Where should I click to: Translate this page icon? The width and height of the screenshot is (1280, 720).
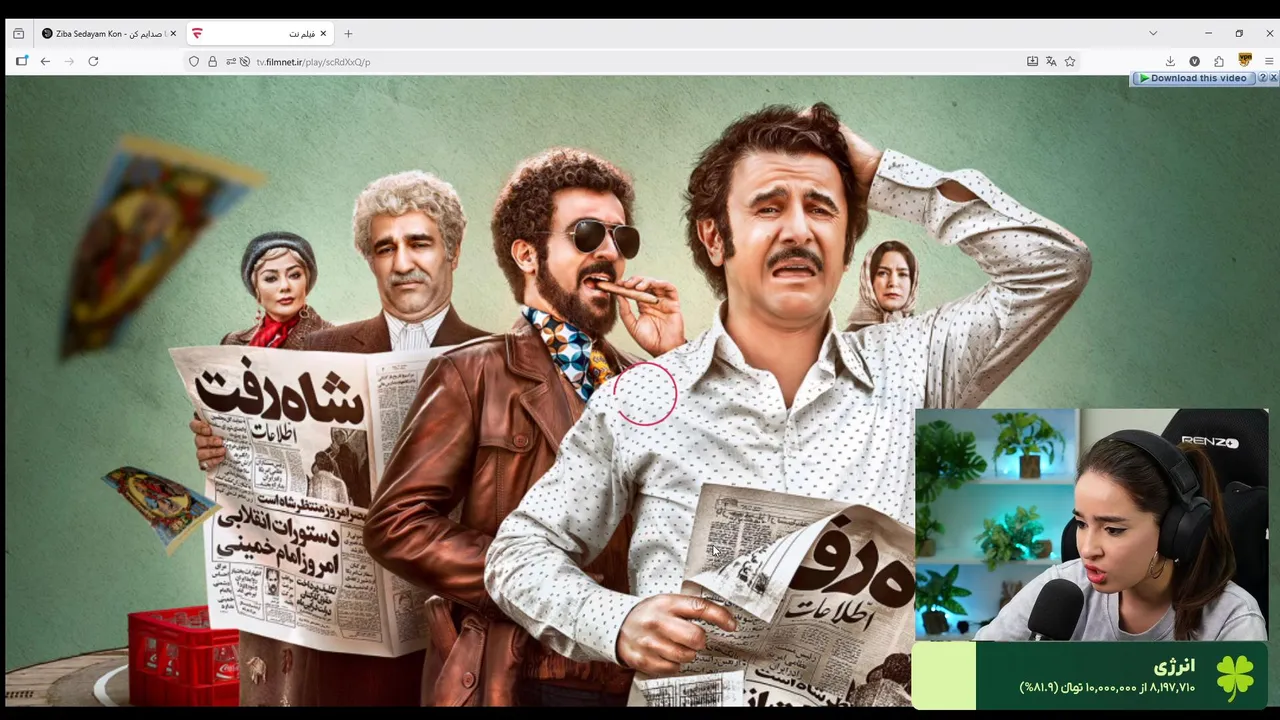pos(1051,61)
